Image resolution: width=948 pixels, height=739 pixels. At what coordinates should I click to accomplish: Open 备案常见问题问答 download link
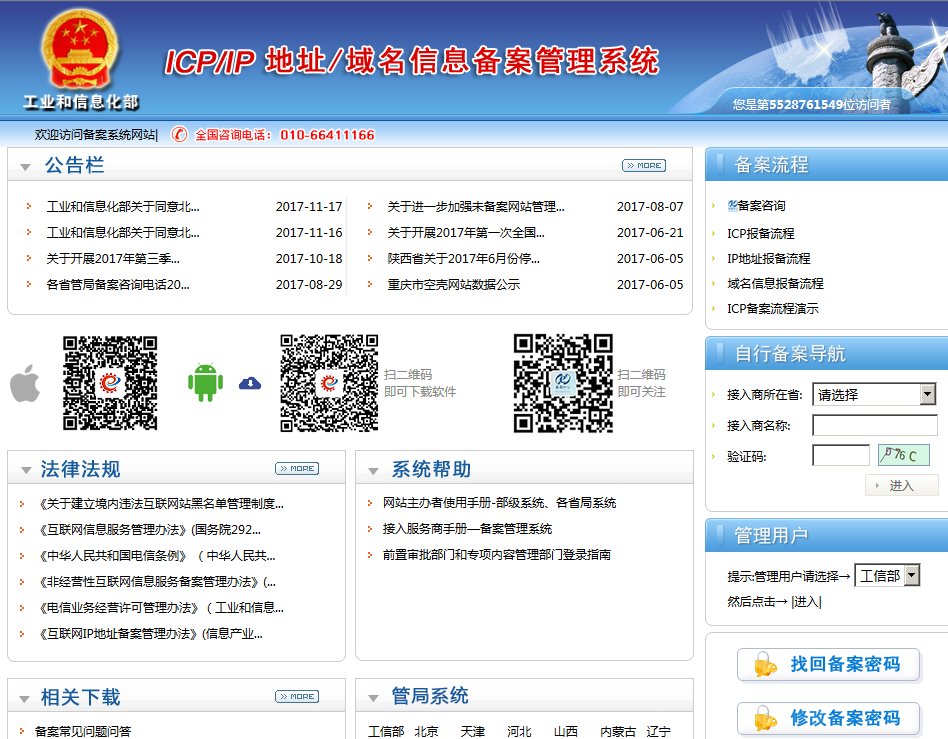click(83, 731)
